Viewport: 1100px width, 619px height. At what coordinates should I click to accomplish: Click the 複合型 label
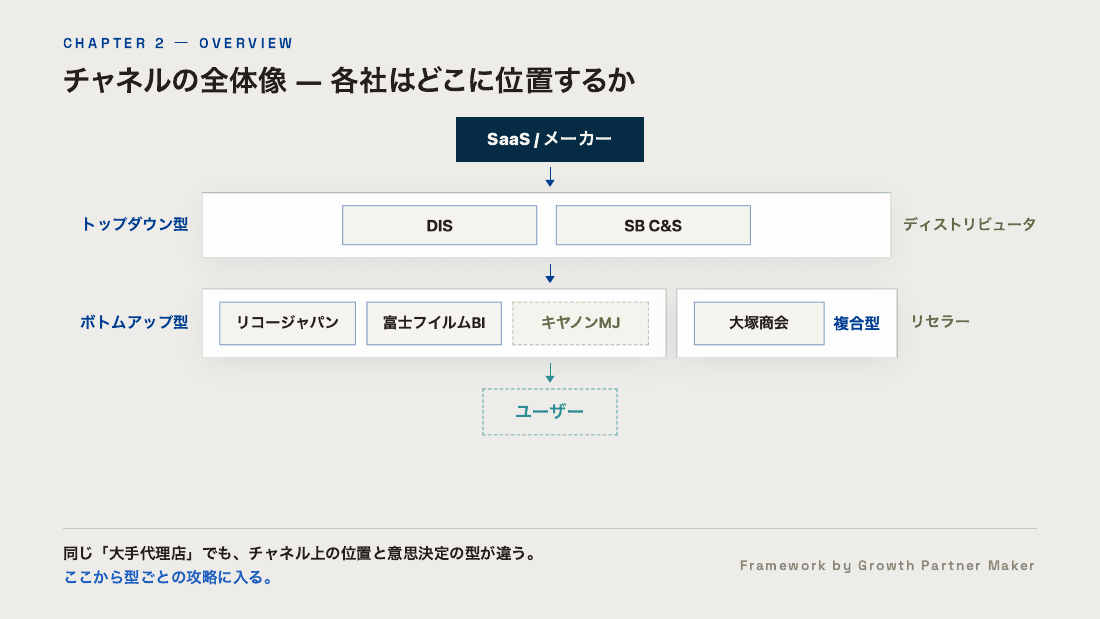click(857, 324)
